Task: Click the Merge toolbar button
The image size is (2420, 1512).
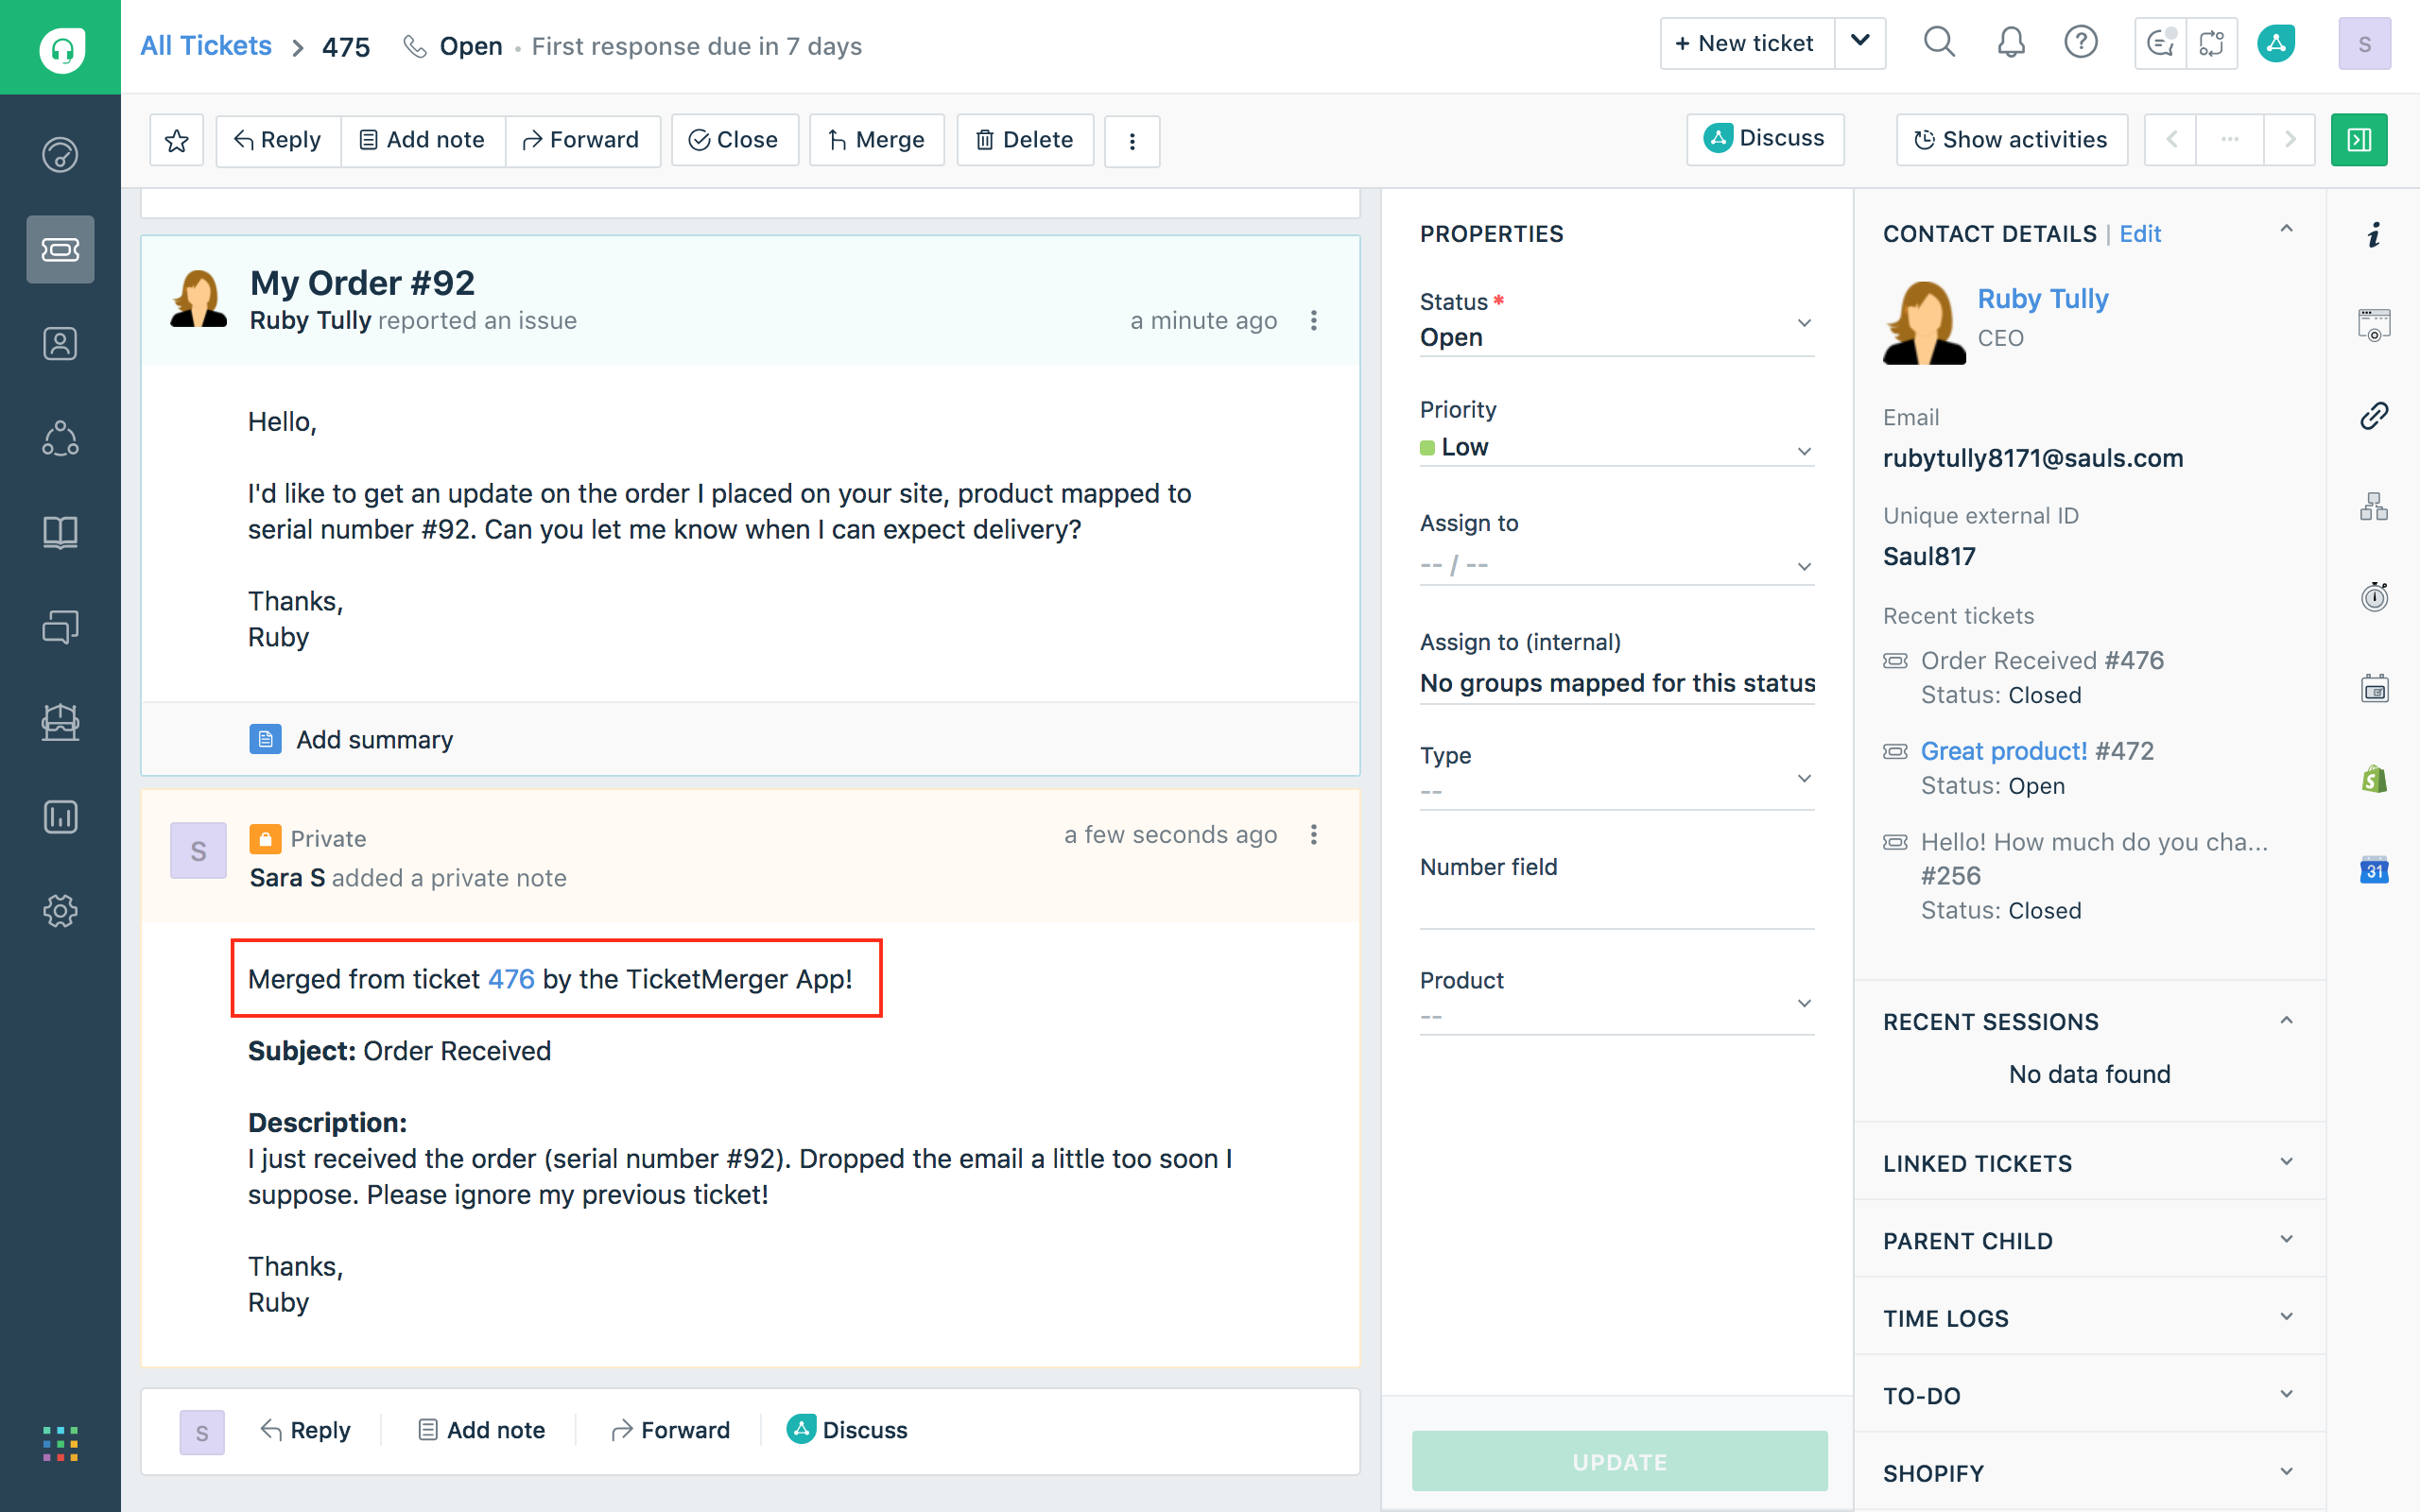Action: point(876,140)
